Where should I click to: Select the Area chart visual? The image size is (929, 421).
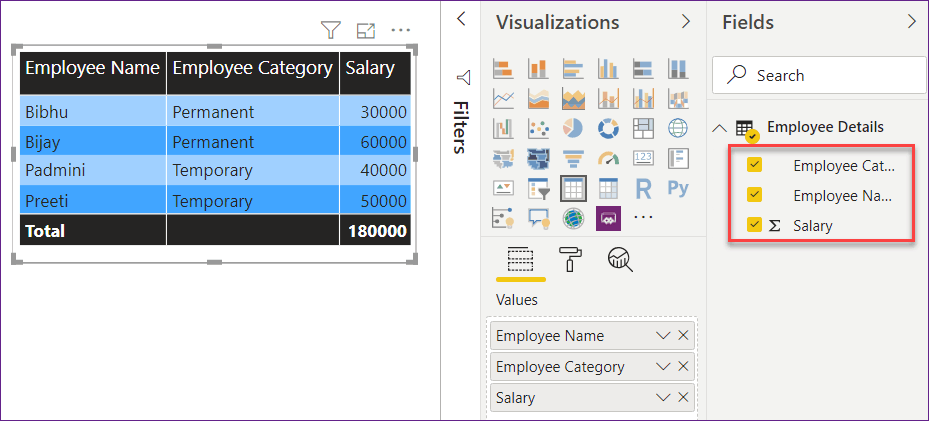tap(538, 98)
